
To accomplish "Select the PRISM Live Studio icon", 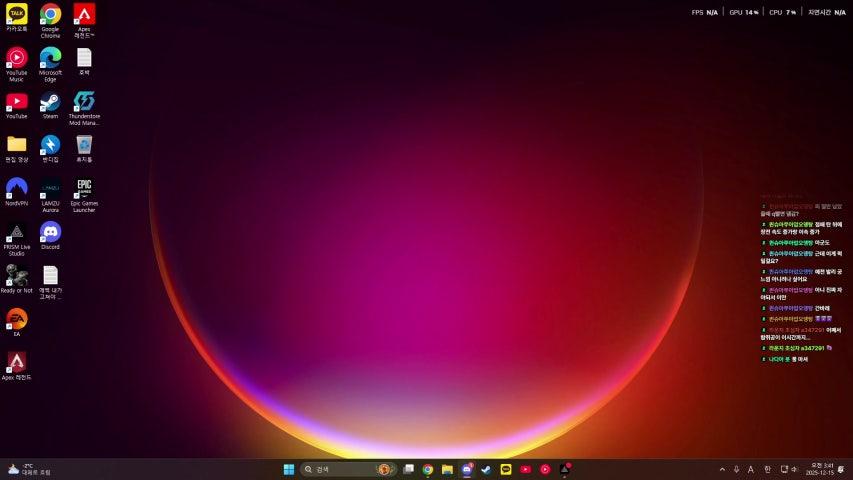I will tap(17, 232).
